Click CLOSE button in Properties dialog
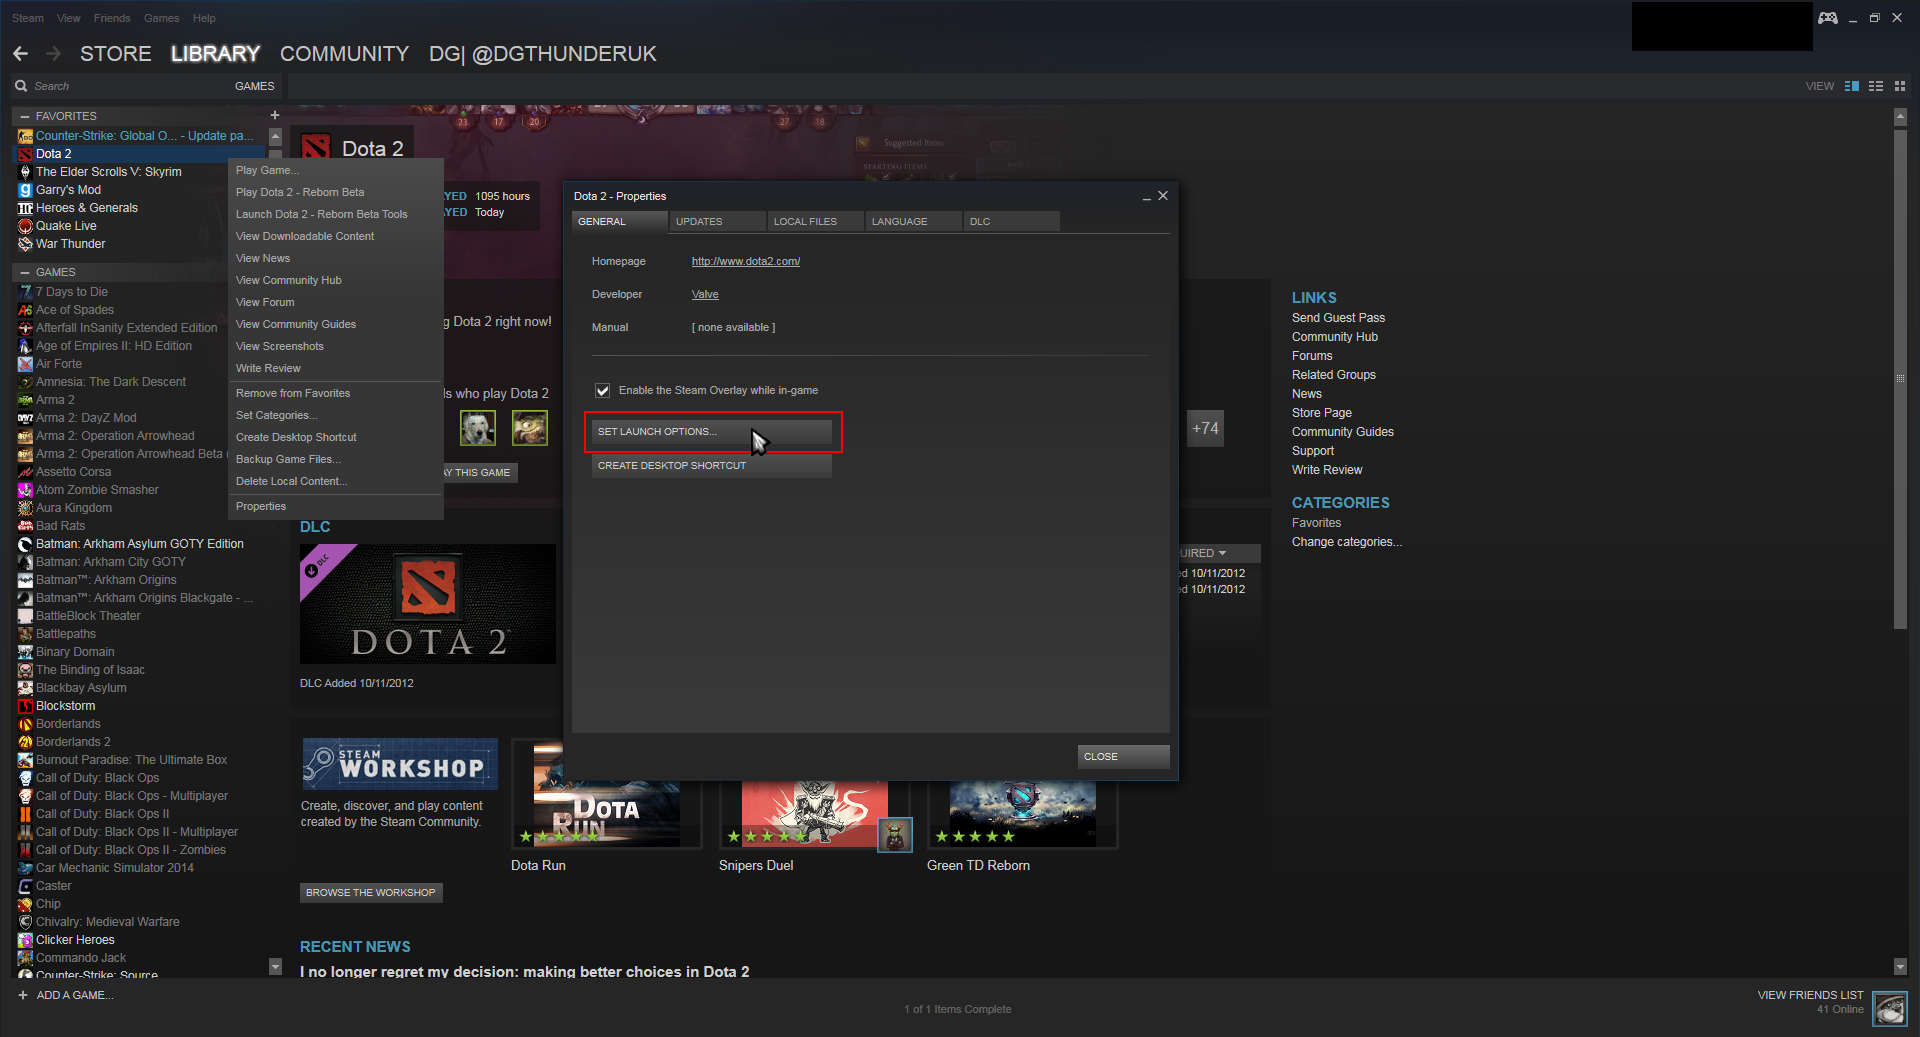The image size is (1920, 1037). (1124, 757)
